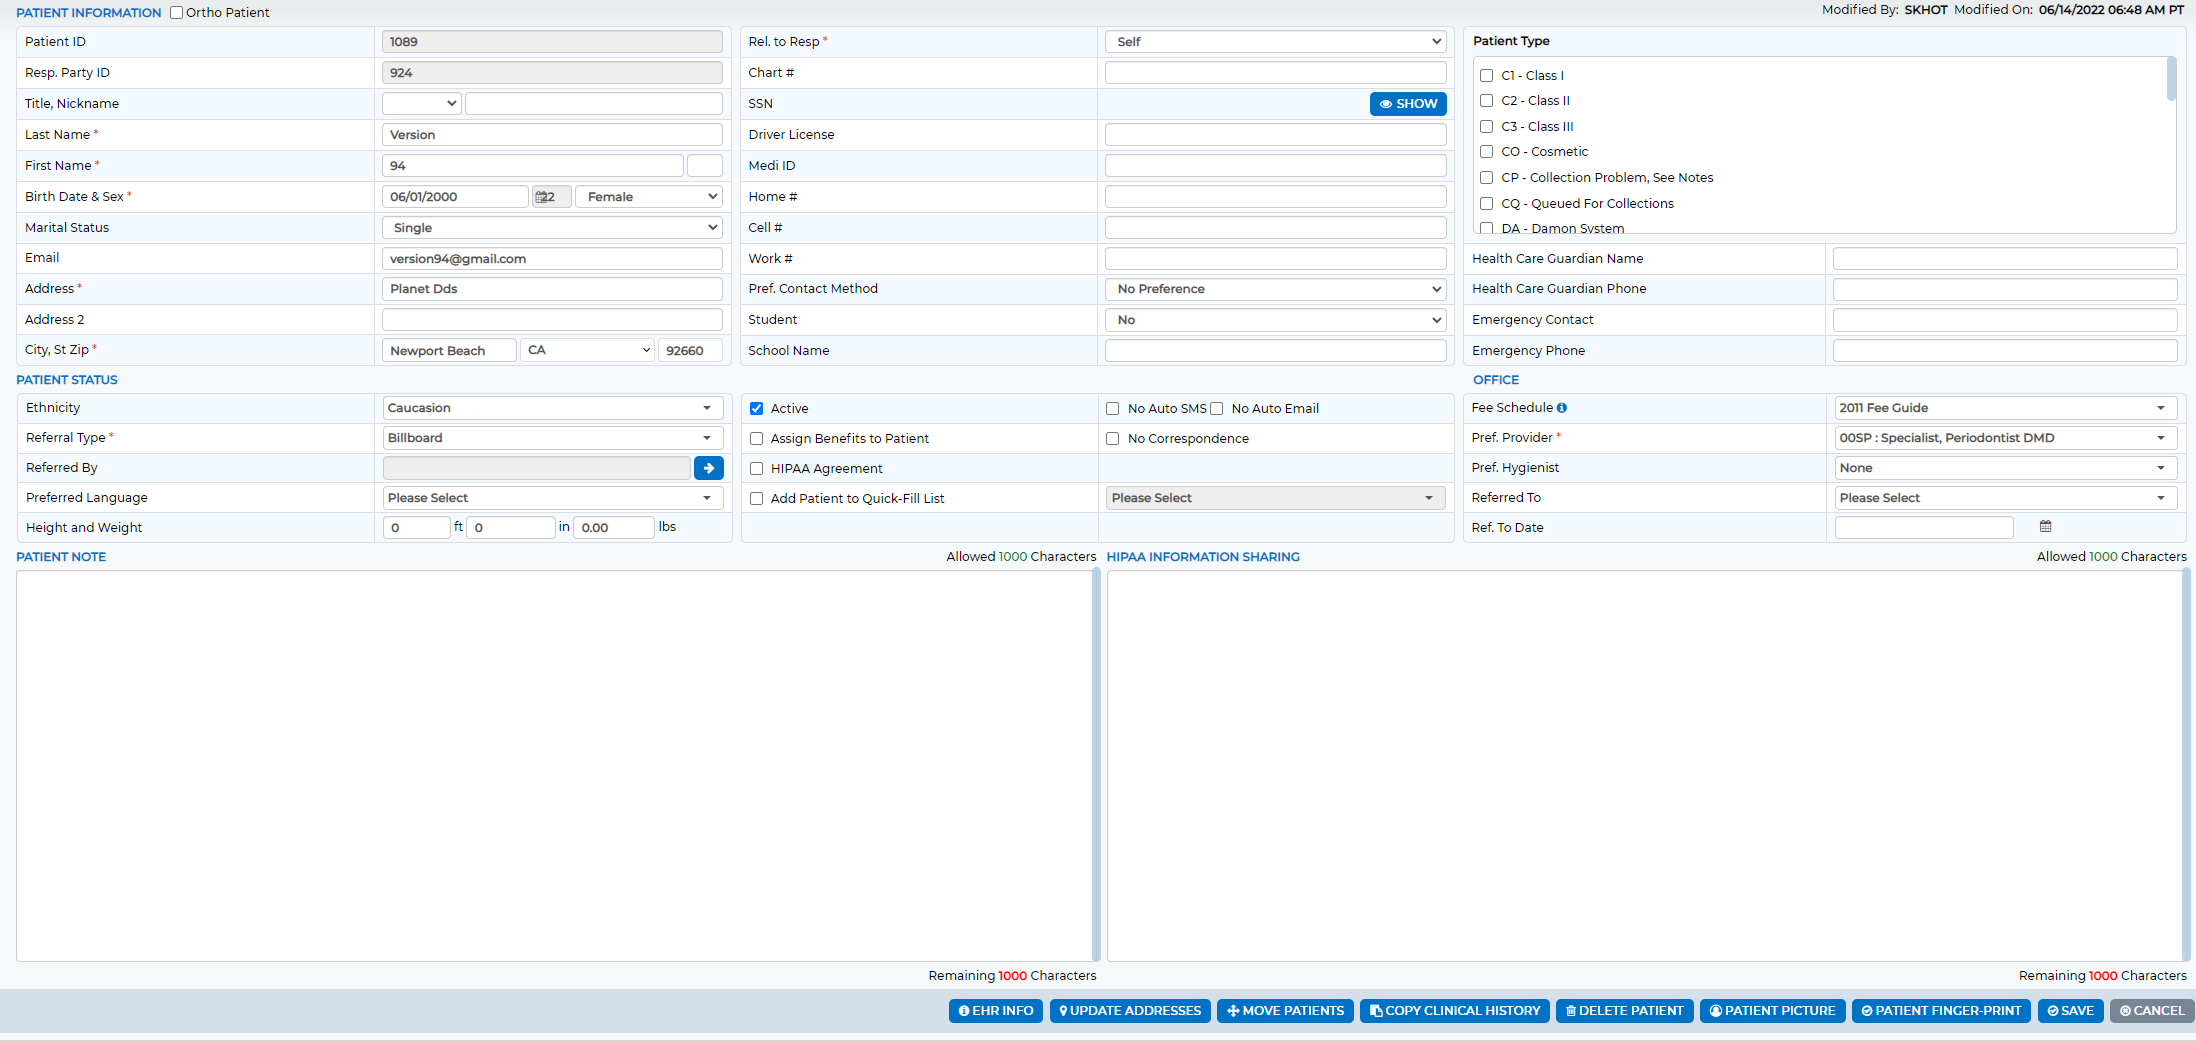Click Update Addresses button
The height and width of the screenshot is (1042, 2196).
click(x=1130, y=1011)
